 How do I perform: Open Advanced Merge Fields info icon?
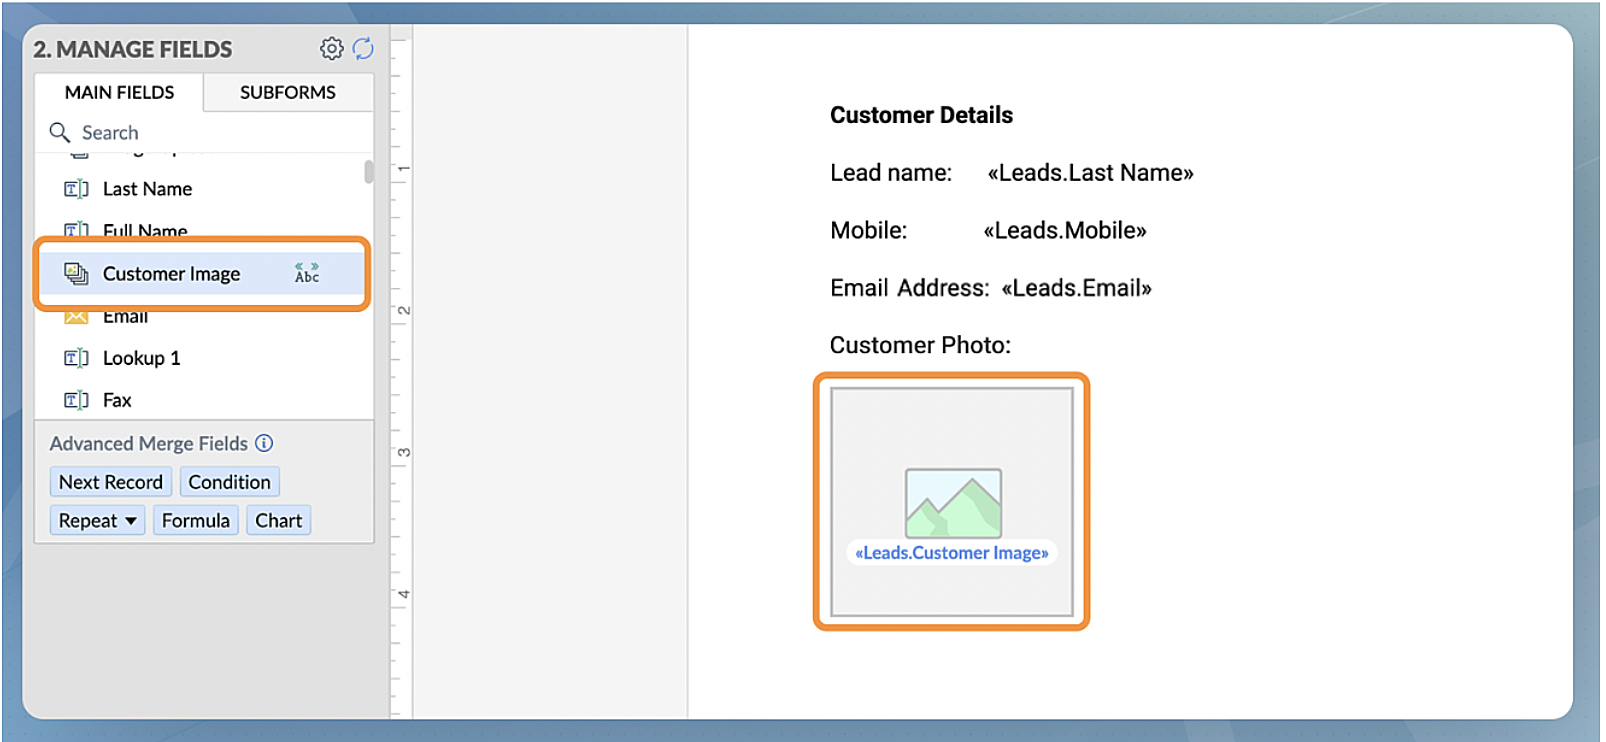(264, 443)
